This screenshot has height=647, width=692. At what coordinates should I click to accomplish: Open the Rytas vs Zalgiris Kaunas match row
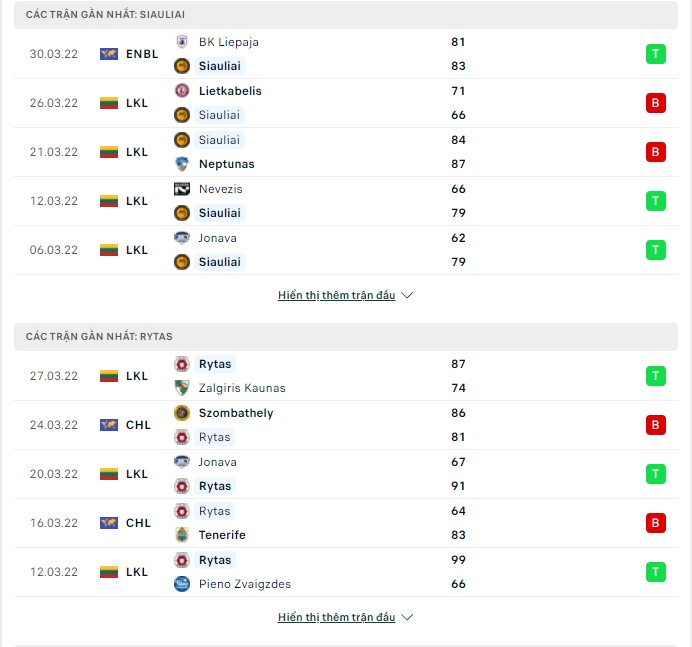point(346,376)
